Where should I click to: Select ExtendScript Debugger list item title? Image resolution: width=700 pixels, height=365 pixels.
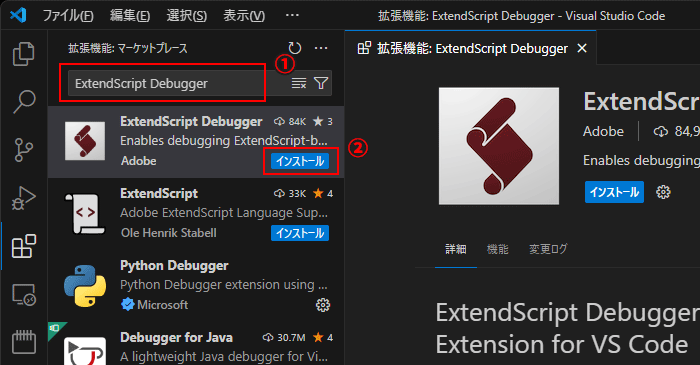tap(191, 121)
